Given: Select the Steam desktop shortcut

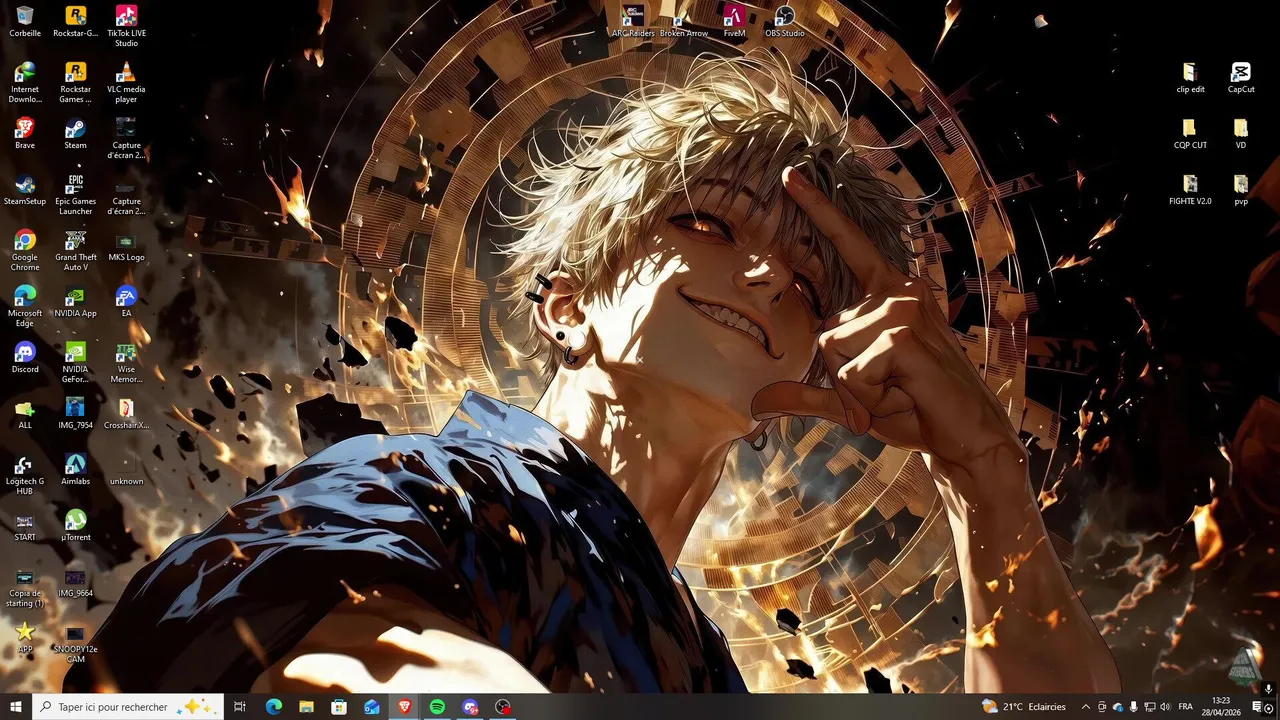Looking at the screenshot, I should (x=75, y=134).
